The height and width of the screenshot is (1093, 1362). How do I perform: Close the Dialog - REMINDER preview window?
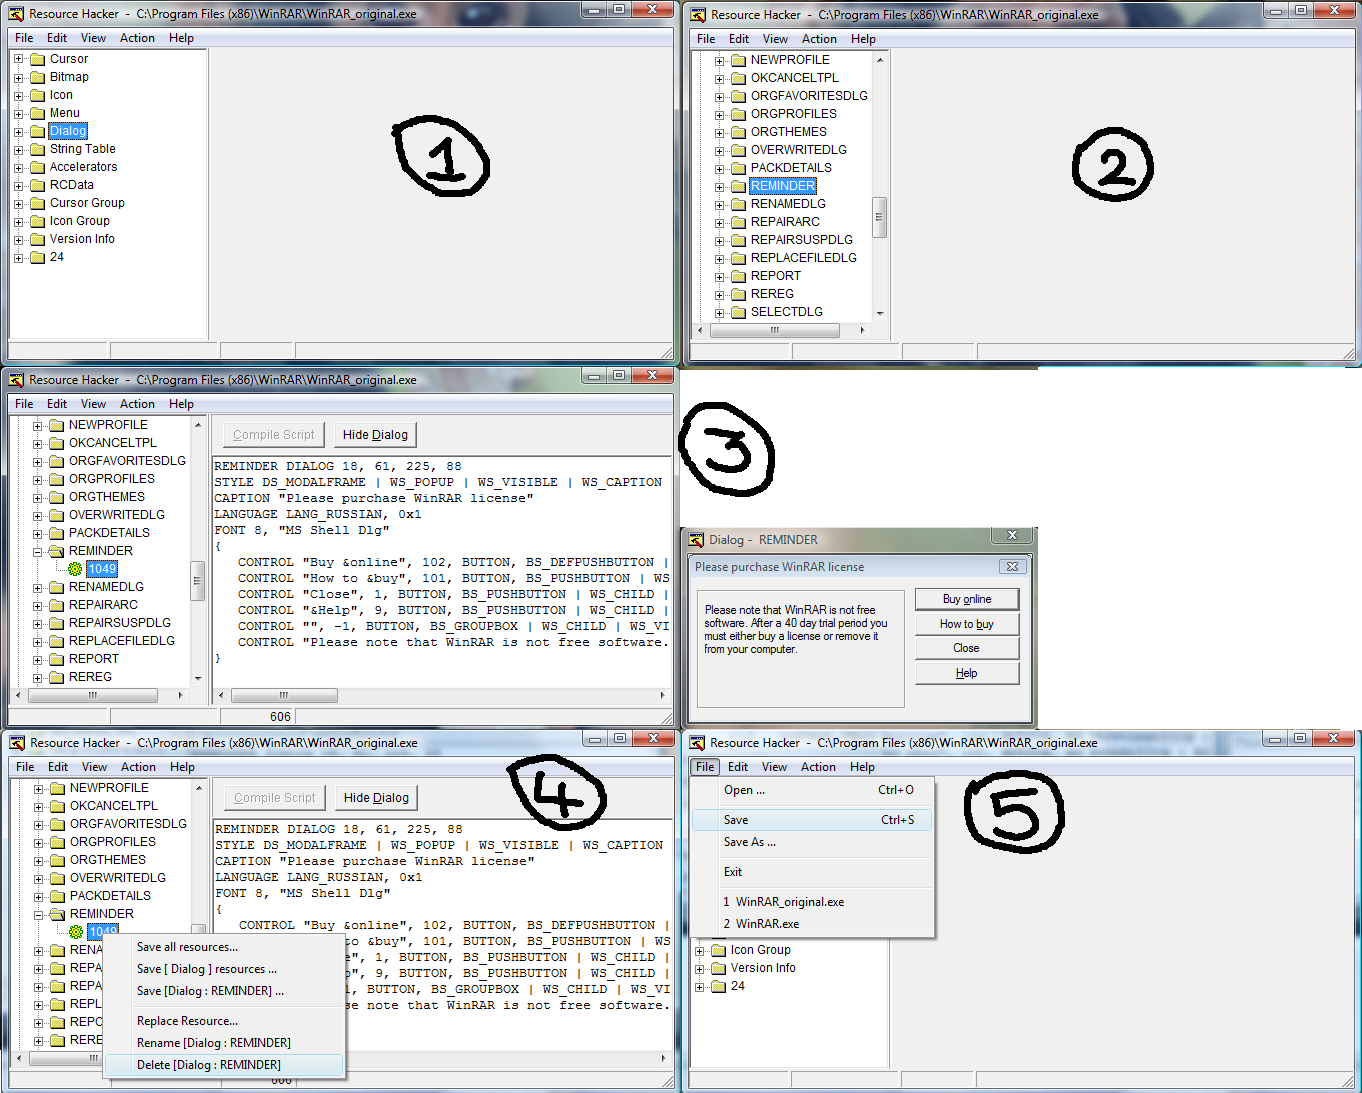click(x=1012, y=536)
